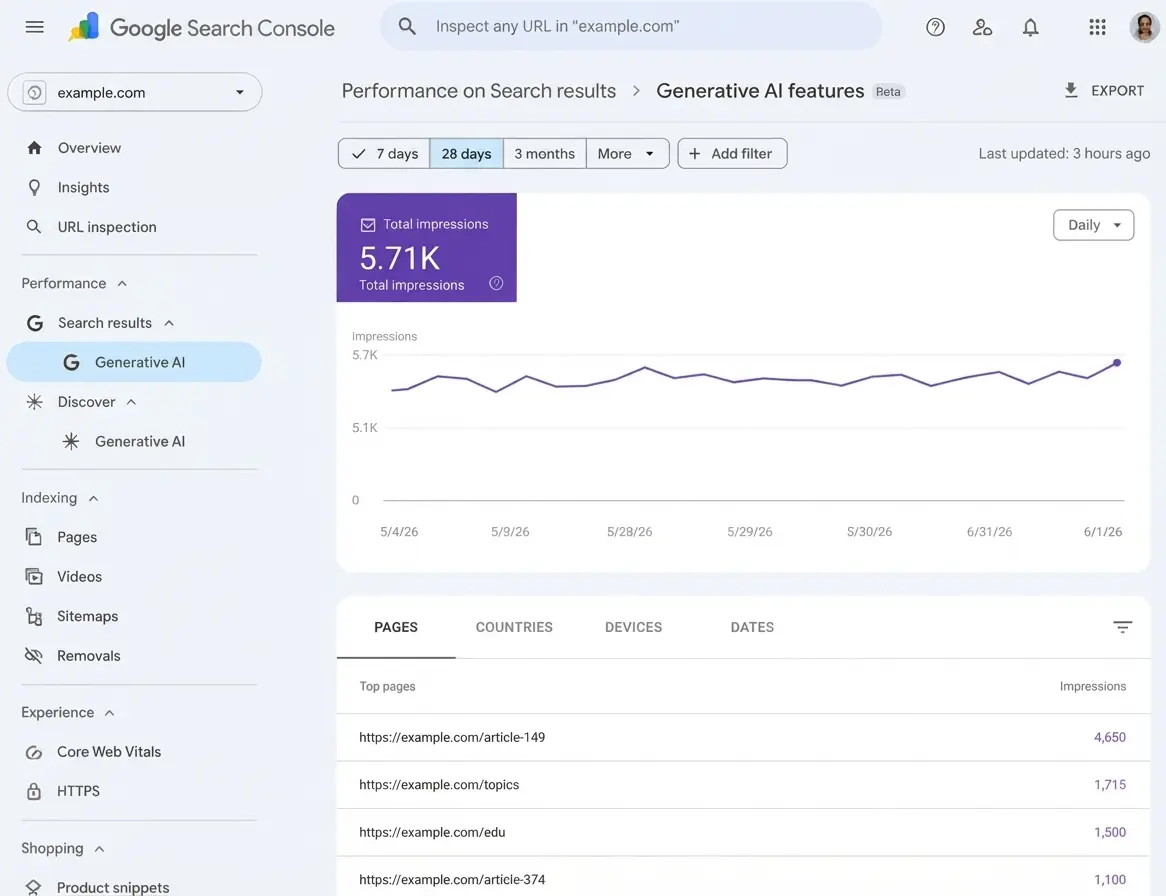The height and width of the screenshot is (896, 1166).
Task: Open notifications bell
Action: click(1030, 28)
